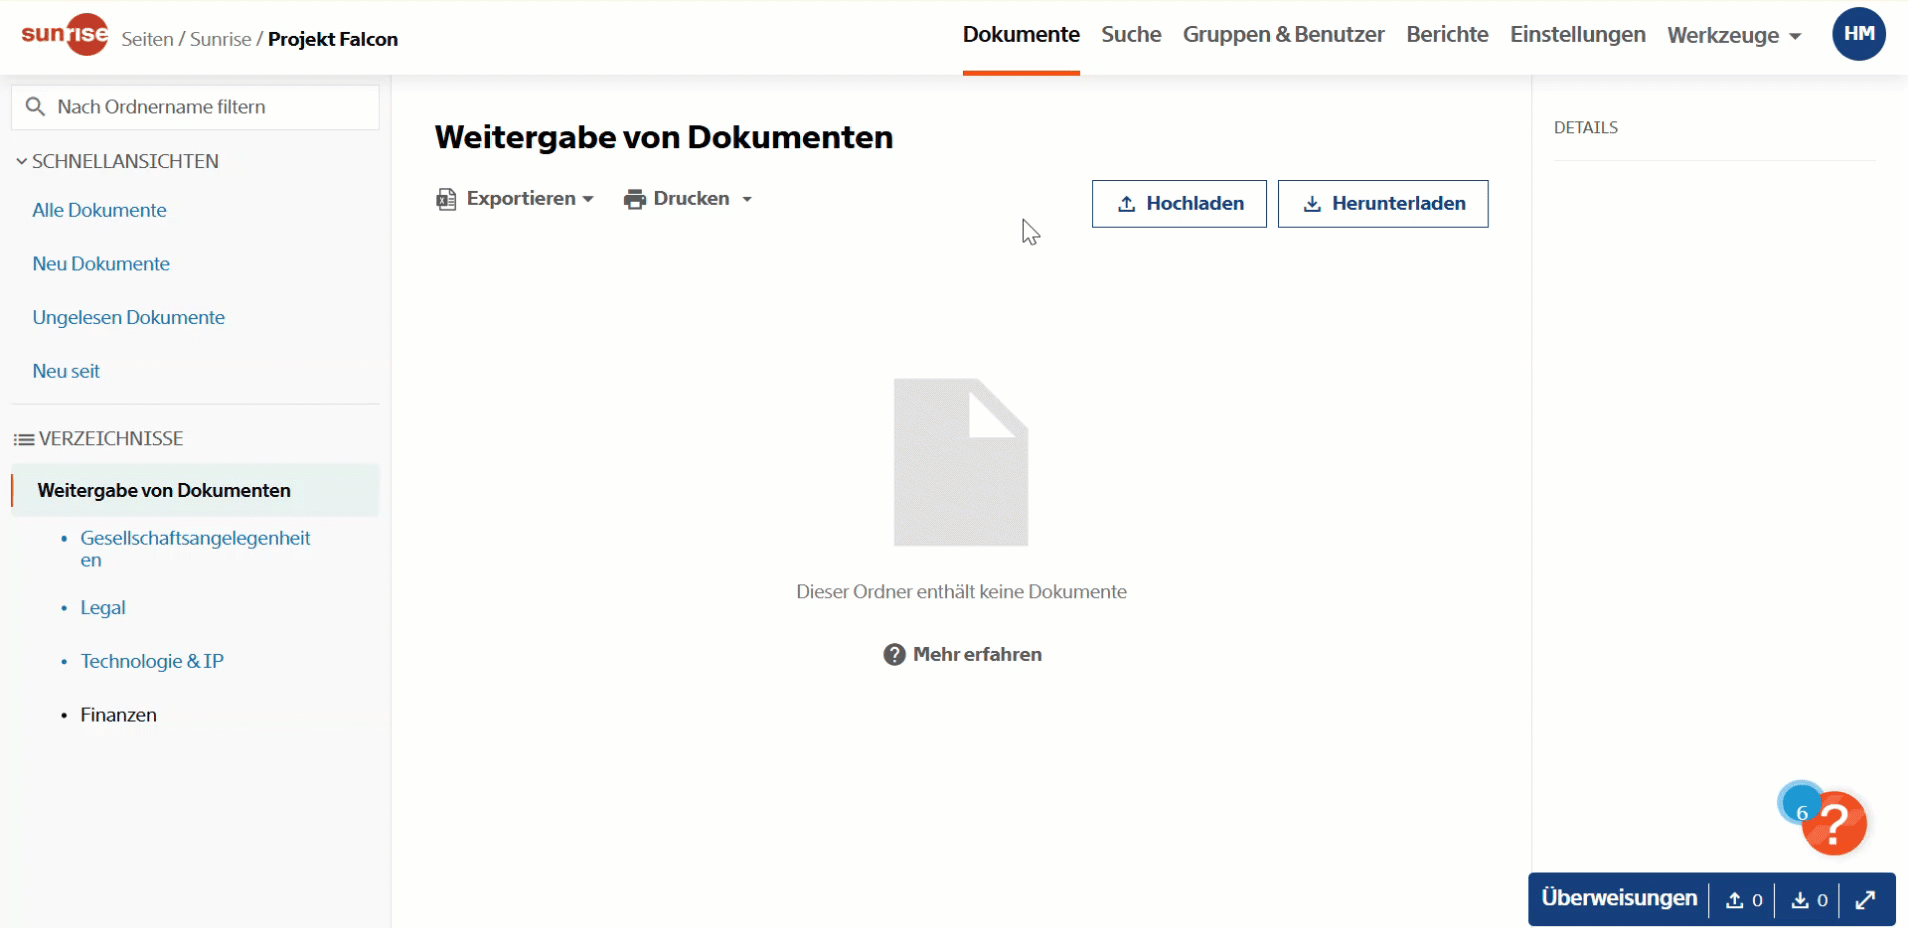This screenshot has height=928, width=1908.
Task: Open the Berichte tab
Action: point(1447,34)
